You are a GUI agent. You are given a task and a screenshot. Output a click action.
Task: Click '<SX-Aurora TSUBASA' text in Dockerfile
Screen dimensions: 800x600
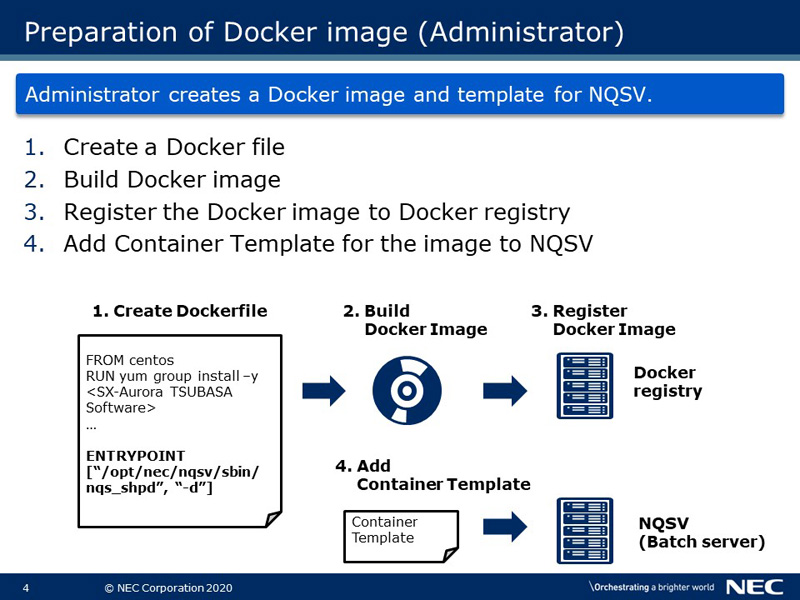[x=159, y=392]
